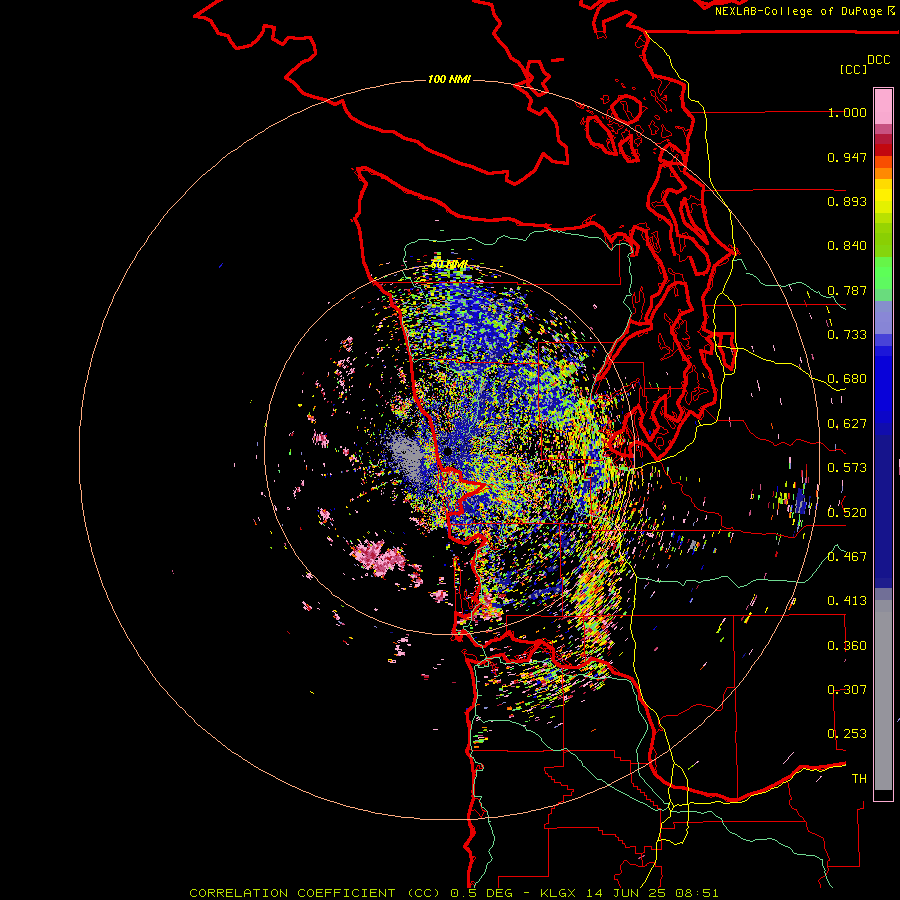Screen dimensions: 900x900
Task: Pick the bright green color bar segment
Action: tap(883, 273)
